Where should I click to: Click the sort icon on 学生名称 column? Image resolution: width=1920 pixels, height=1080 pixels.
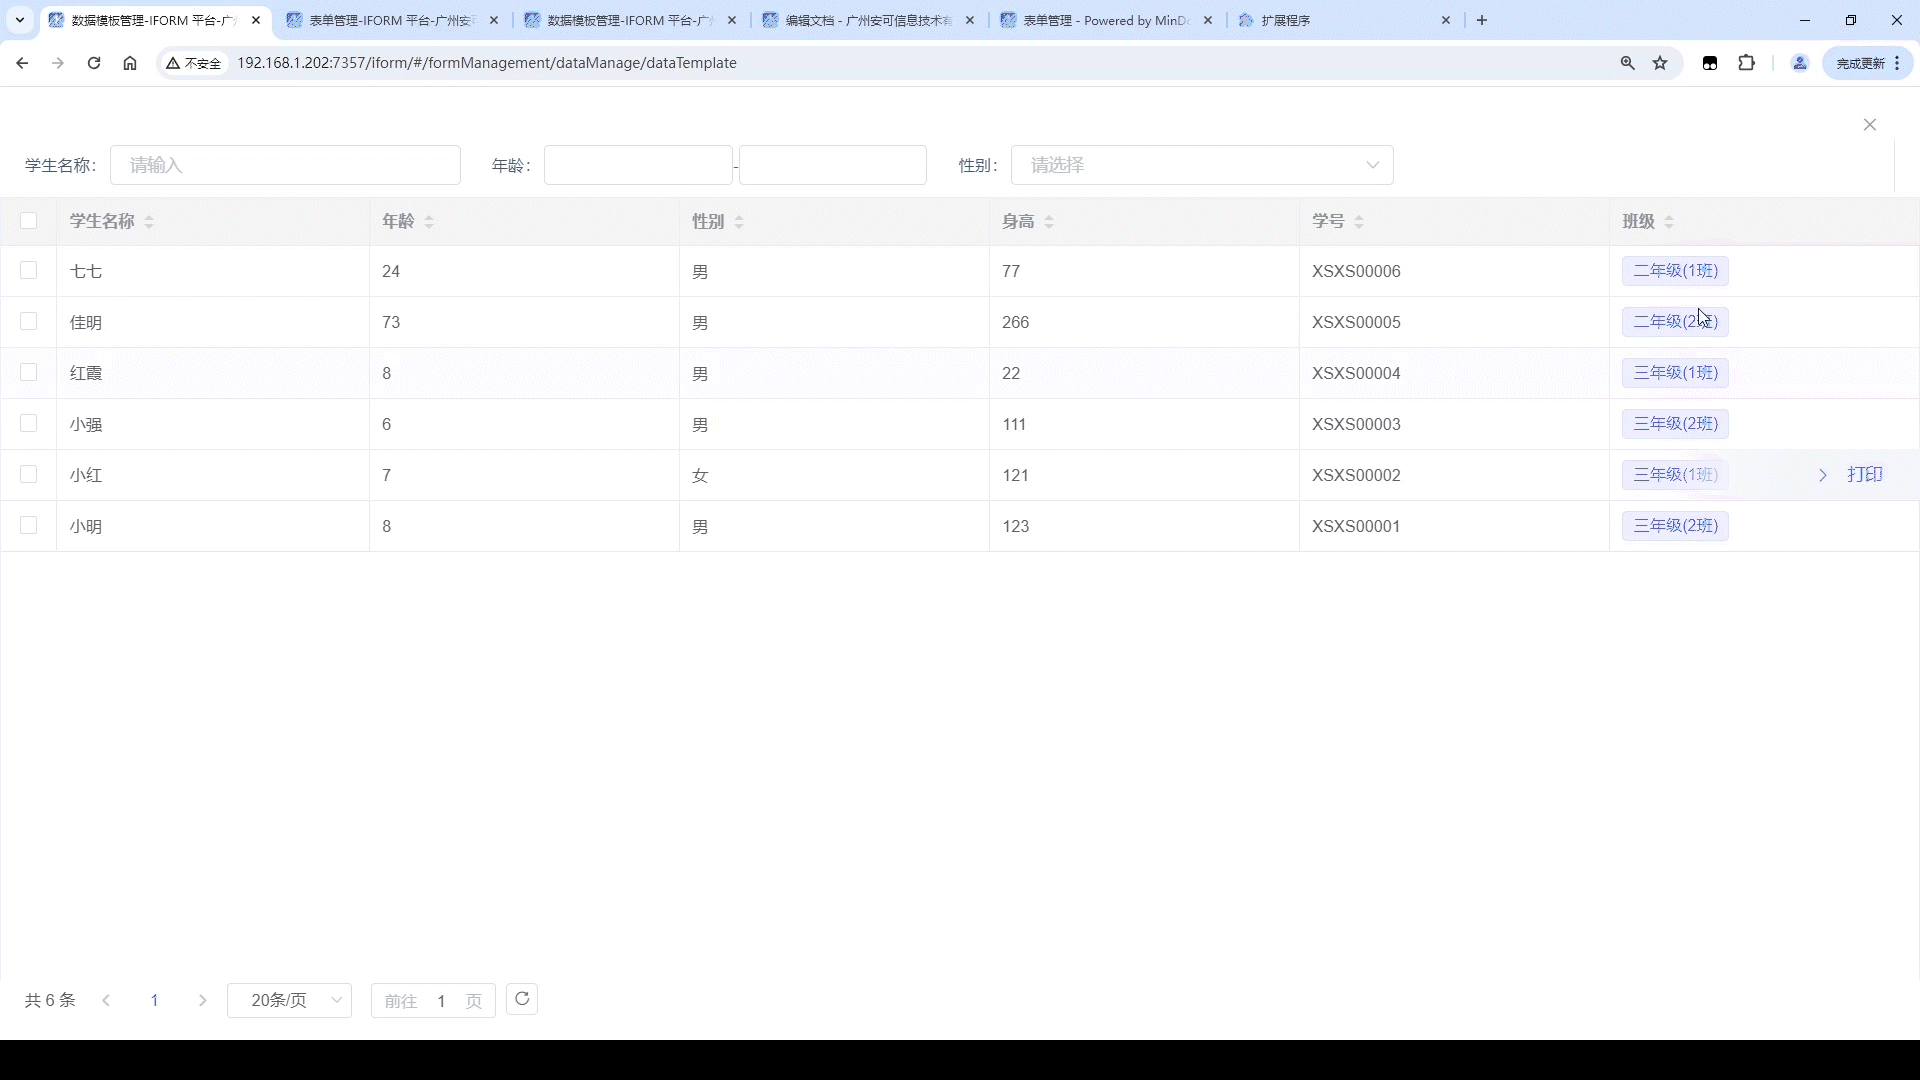coord(149,222)
